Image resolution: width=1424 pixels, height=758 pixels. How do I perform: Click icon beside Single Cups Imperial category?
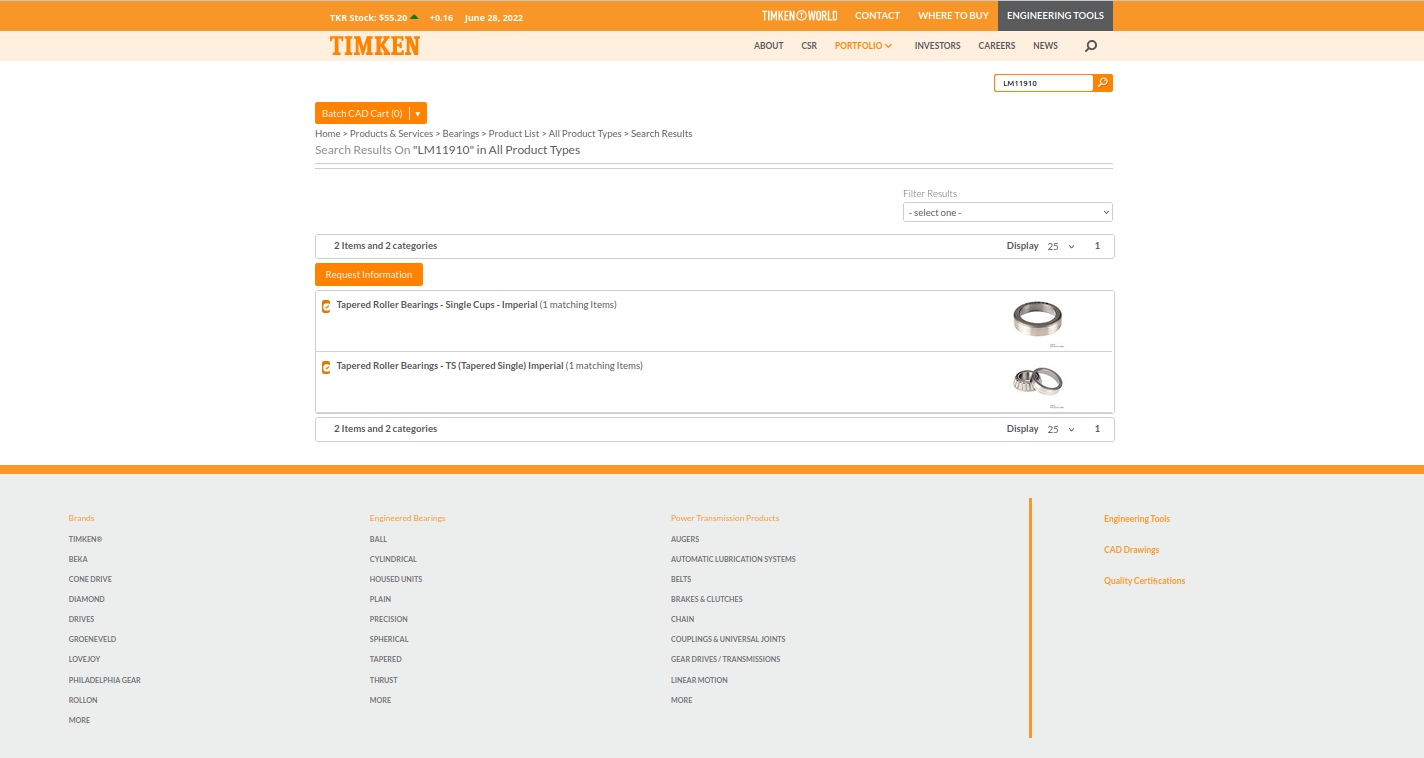[326, 306]
